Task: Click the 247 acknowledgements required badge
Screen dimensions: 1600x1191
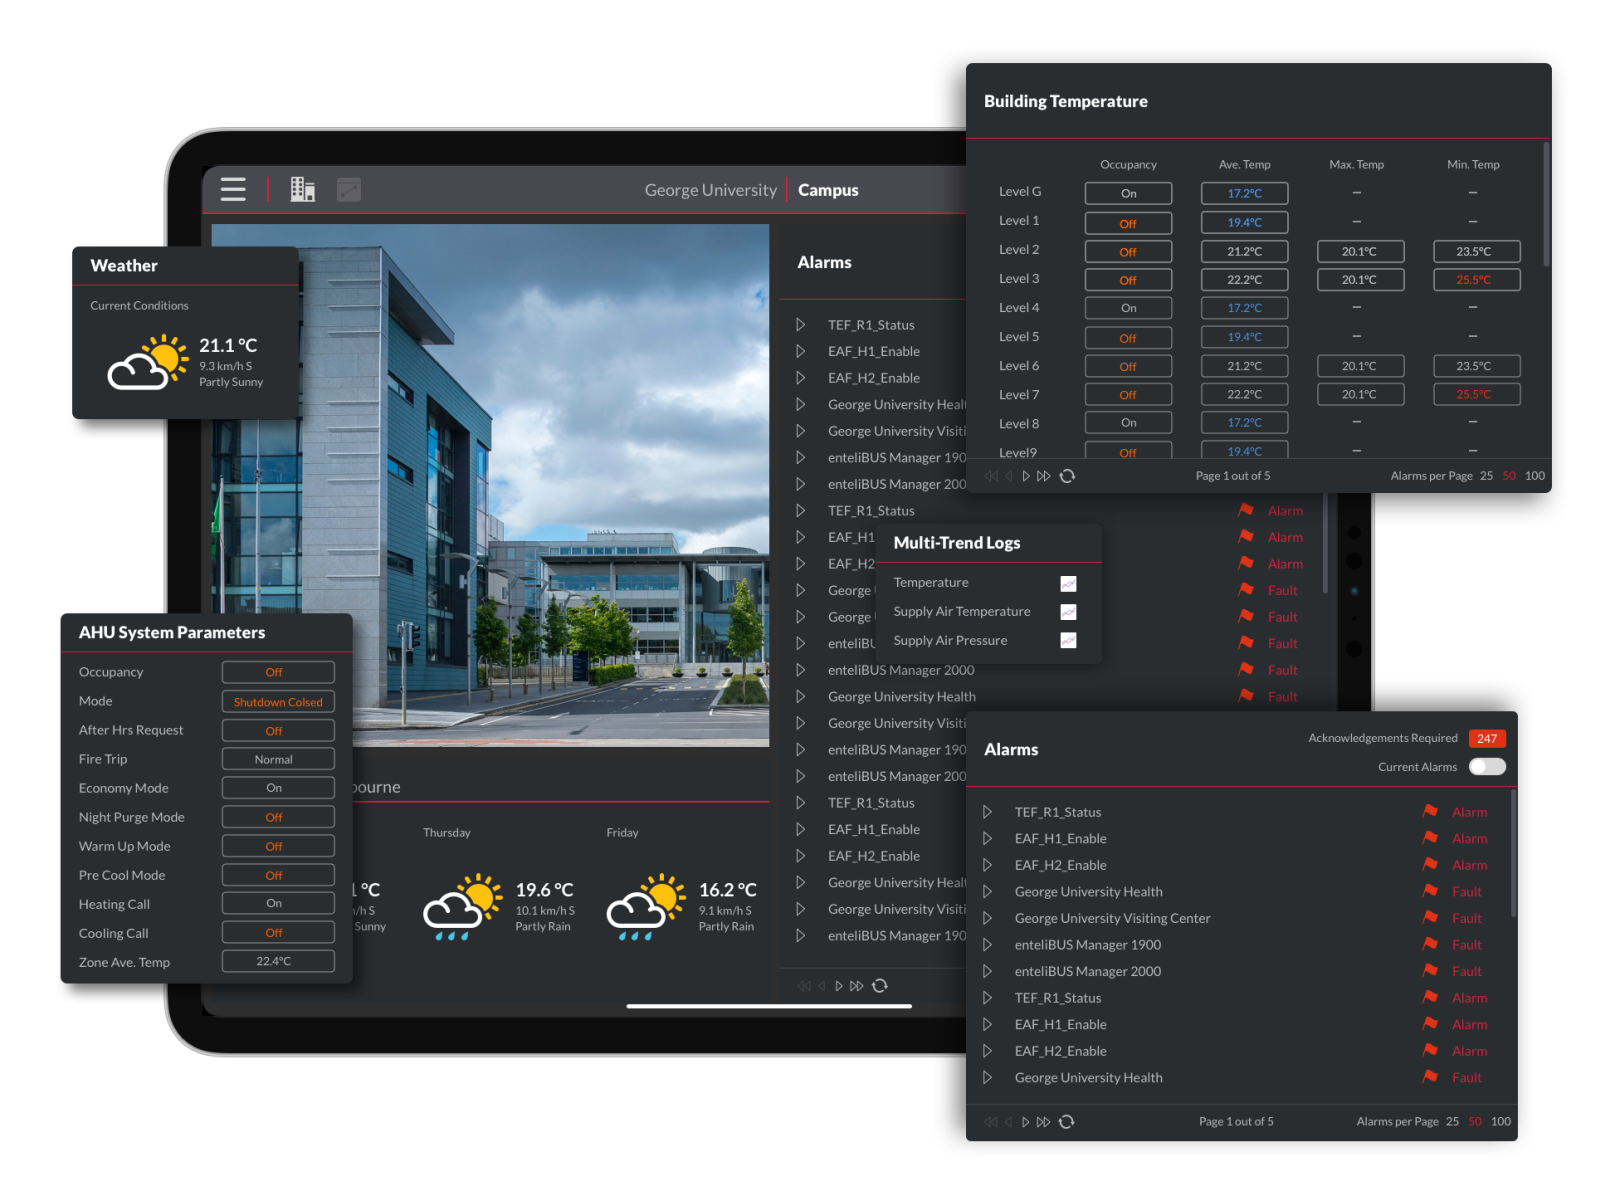Action: (1486, 739)
